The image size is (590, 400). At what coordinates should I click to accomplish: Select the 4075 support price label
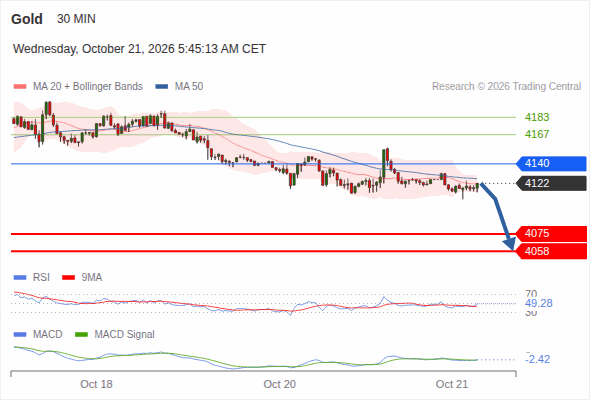coord(551,234)
